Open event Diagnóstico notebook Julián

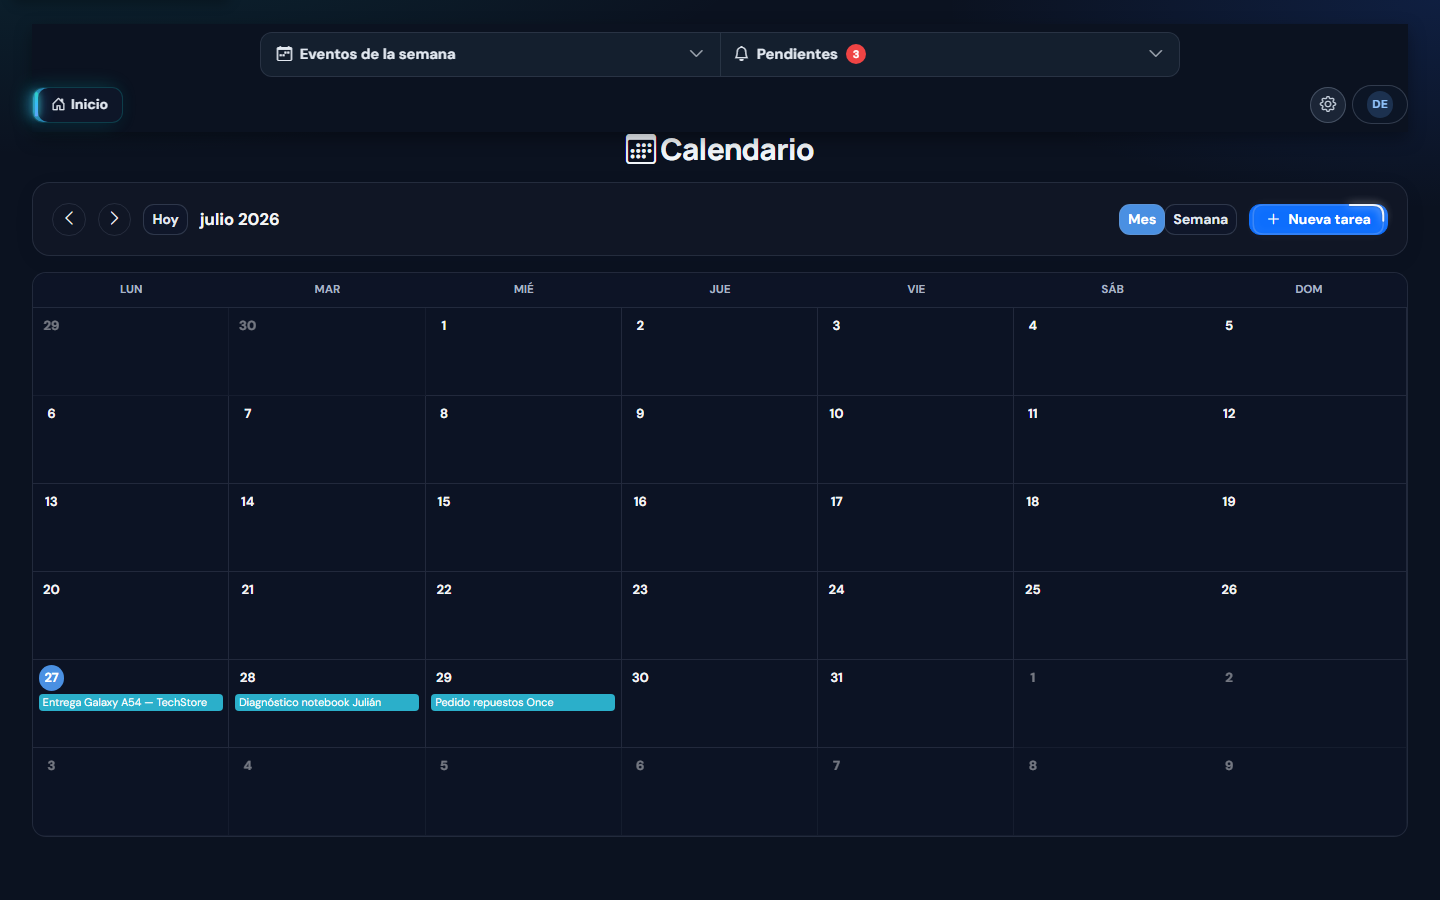coord(327,703)
